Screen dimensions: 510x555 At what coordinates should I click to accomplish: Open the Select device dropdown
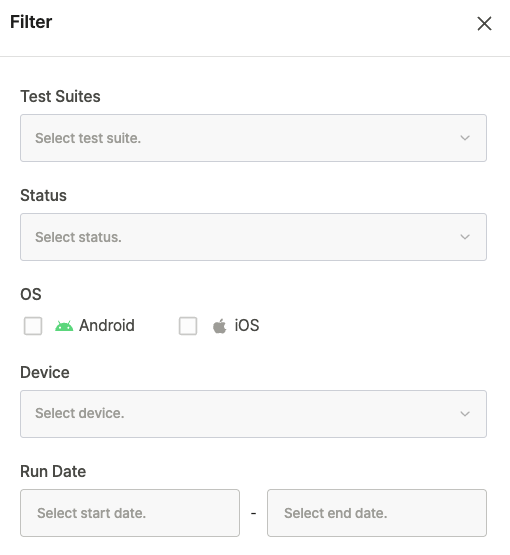[x=253, y=414]
